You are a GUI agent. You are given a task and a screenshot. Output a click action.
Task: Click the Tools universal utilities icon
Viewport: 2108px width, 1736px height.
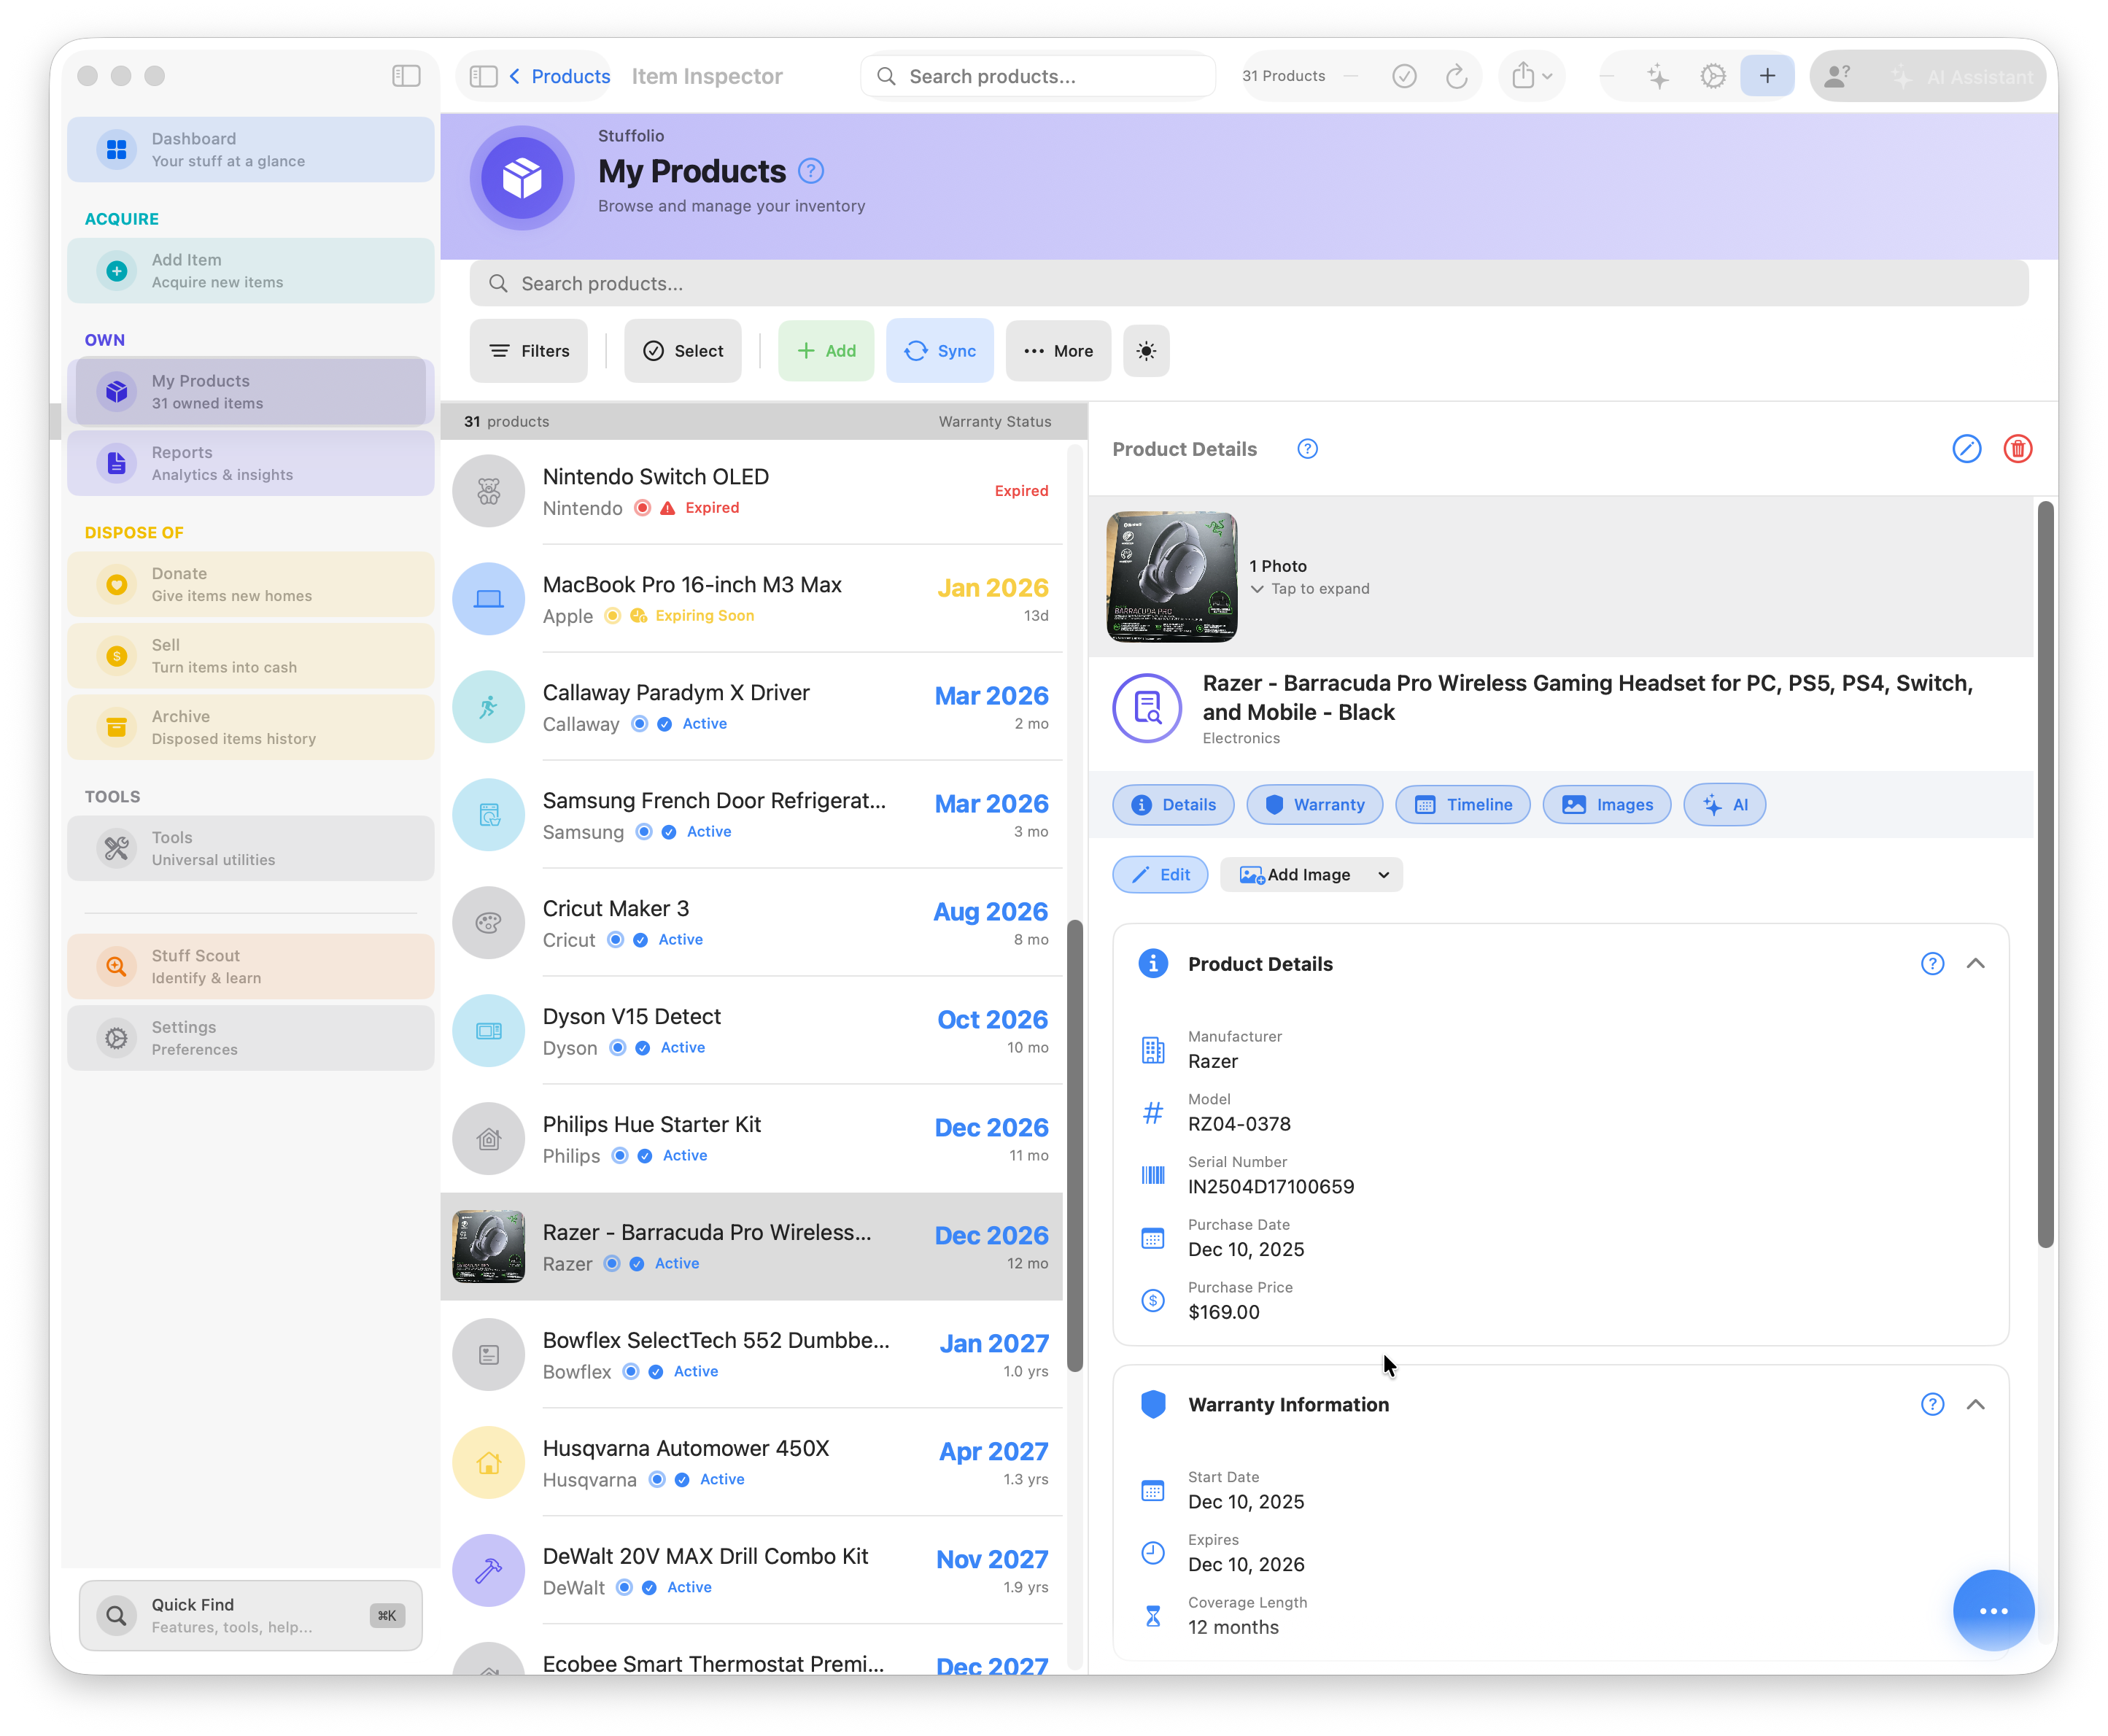click(x=117, y=848)
